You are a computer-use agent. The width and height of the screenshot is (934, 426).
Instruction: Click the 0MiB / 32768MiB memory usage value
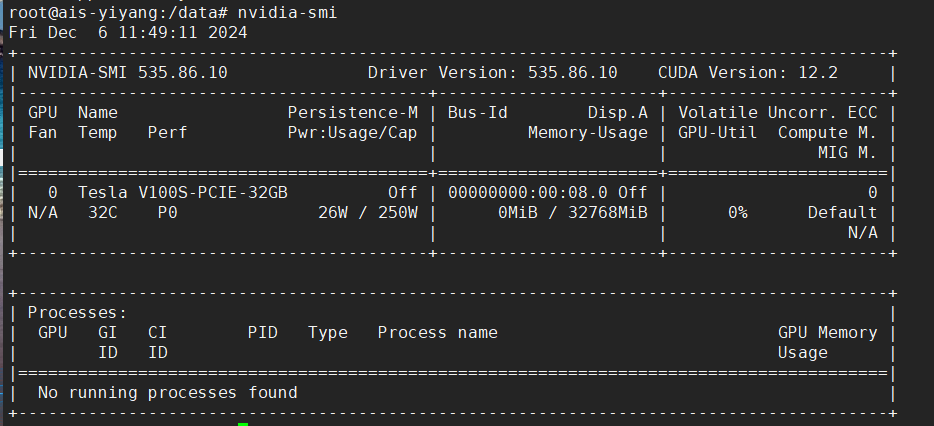point(572,212)
